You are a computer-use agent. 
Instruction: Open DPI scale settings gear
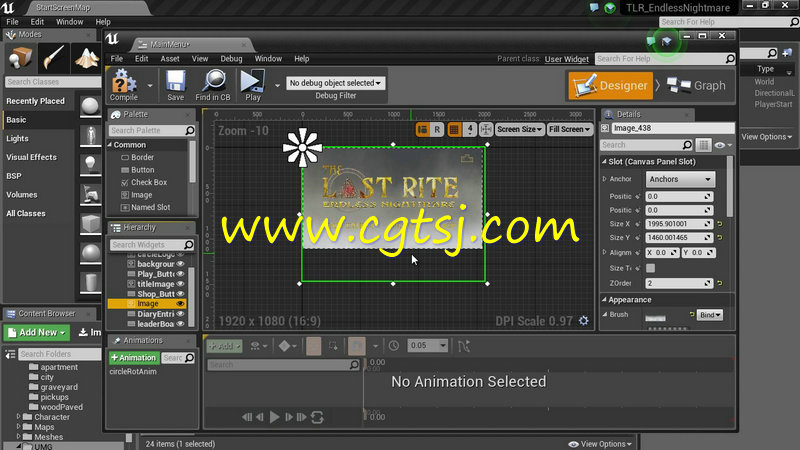click(x=584, y=320)
